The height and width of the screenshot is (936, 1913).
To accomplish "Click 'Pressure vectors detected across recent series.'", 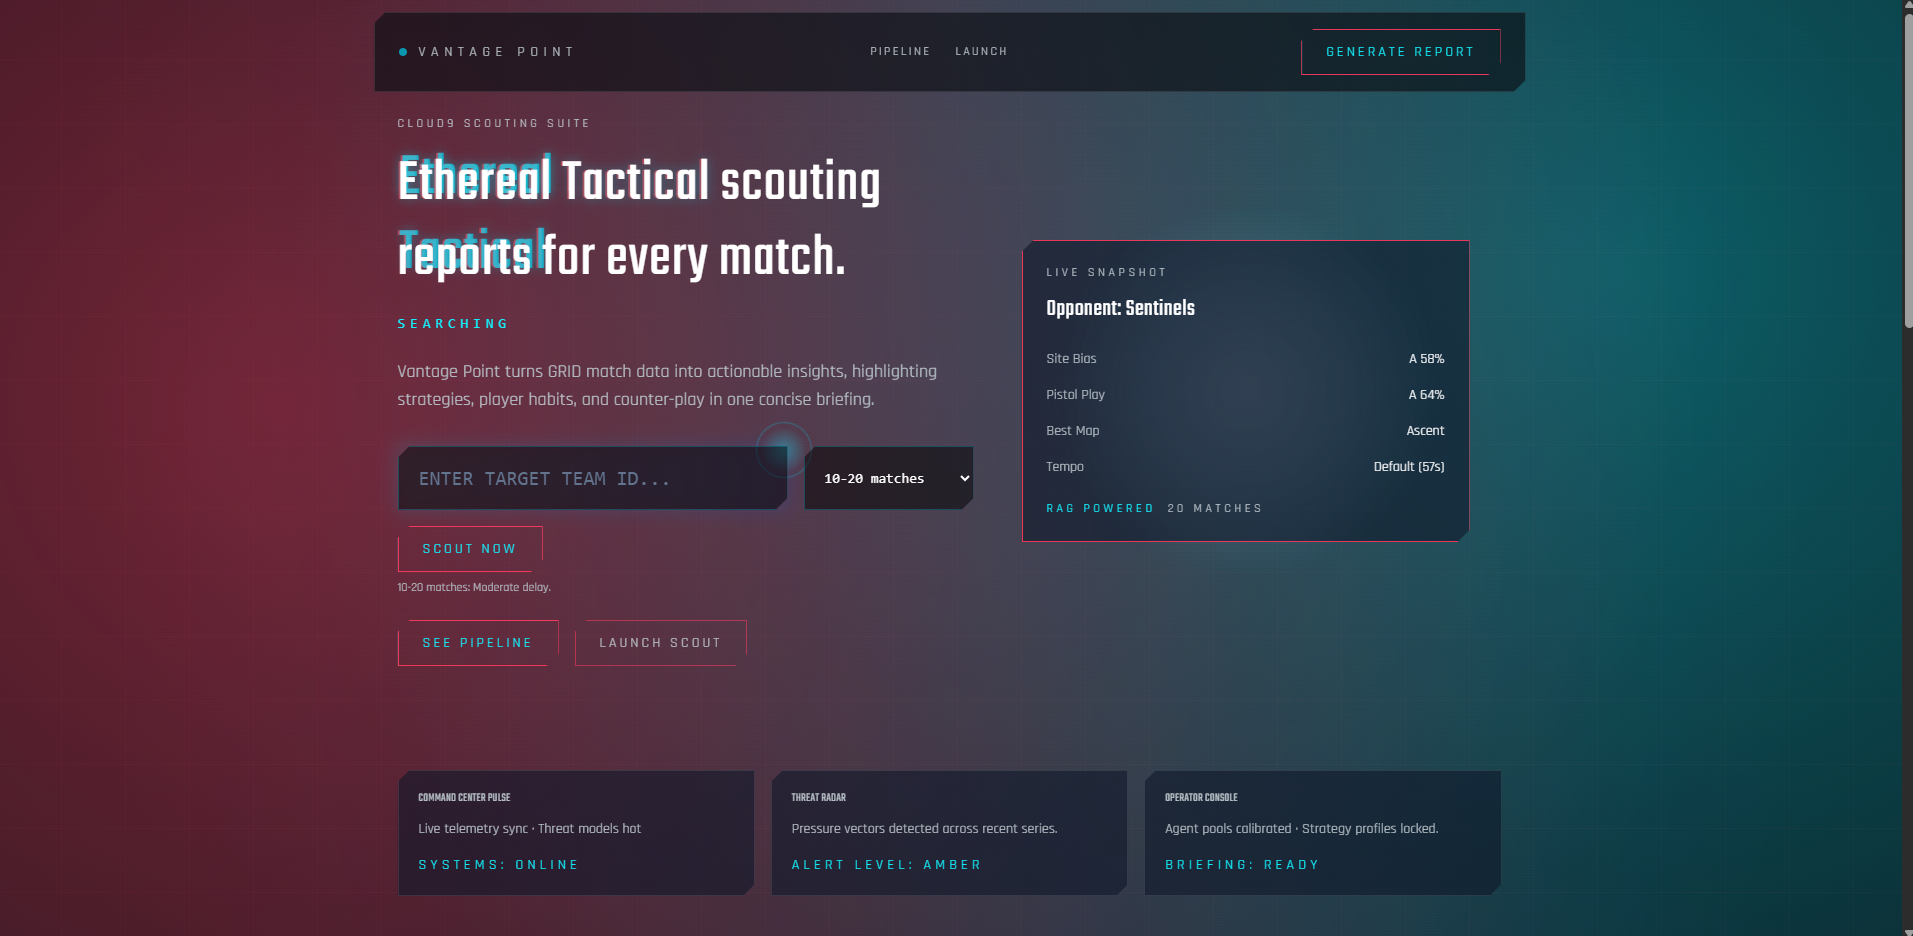I will (x=924, y=829).
